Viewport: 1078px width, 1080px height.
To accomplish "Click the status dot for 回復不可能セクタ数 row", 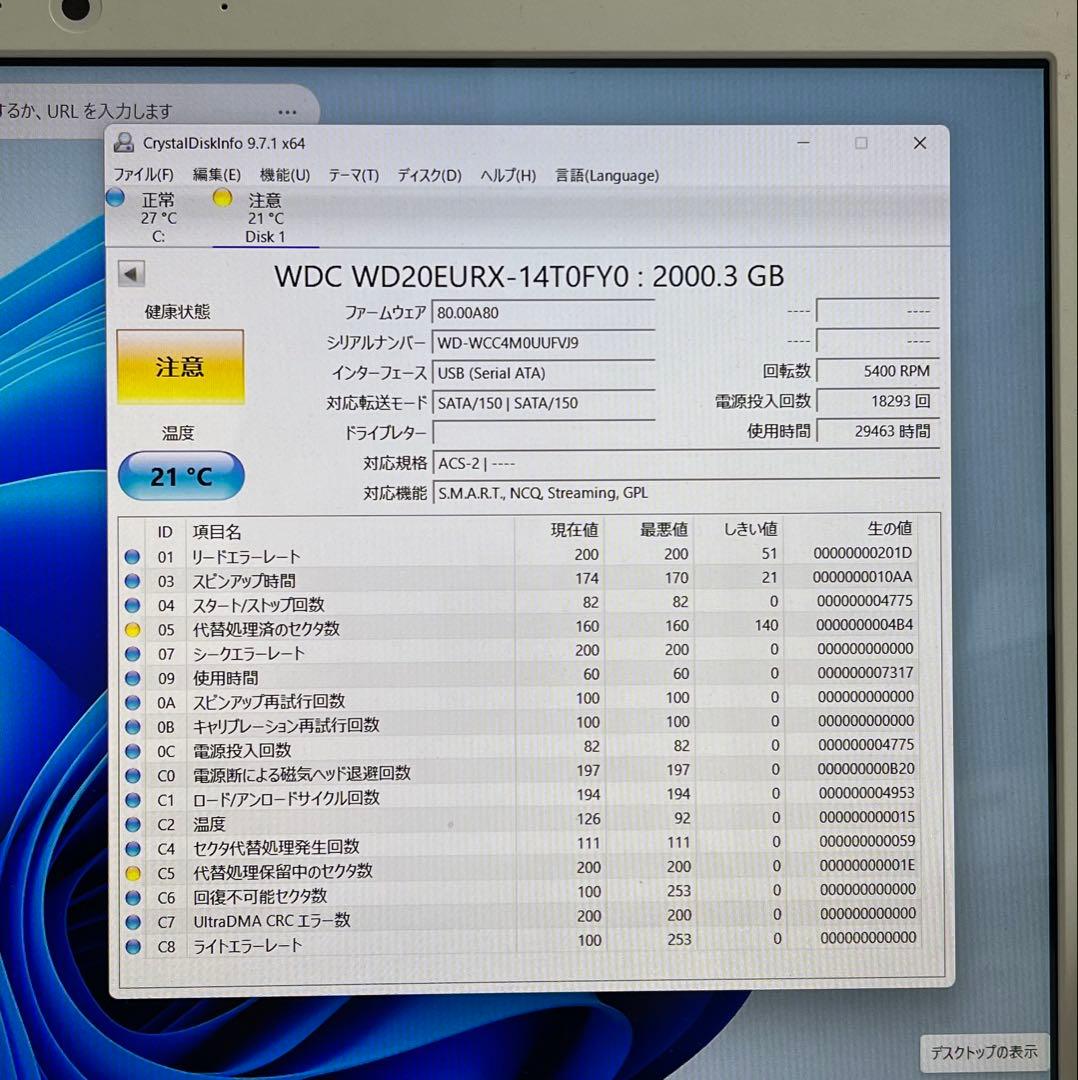I will (x=132, y=897).
